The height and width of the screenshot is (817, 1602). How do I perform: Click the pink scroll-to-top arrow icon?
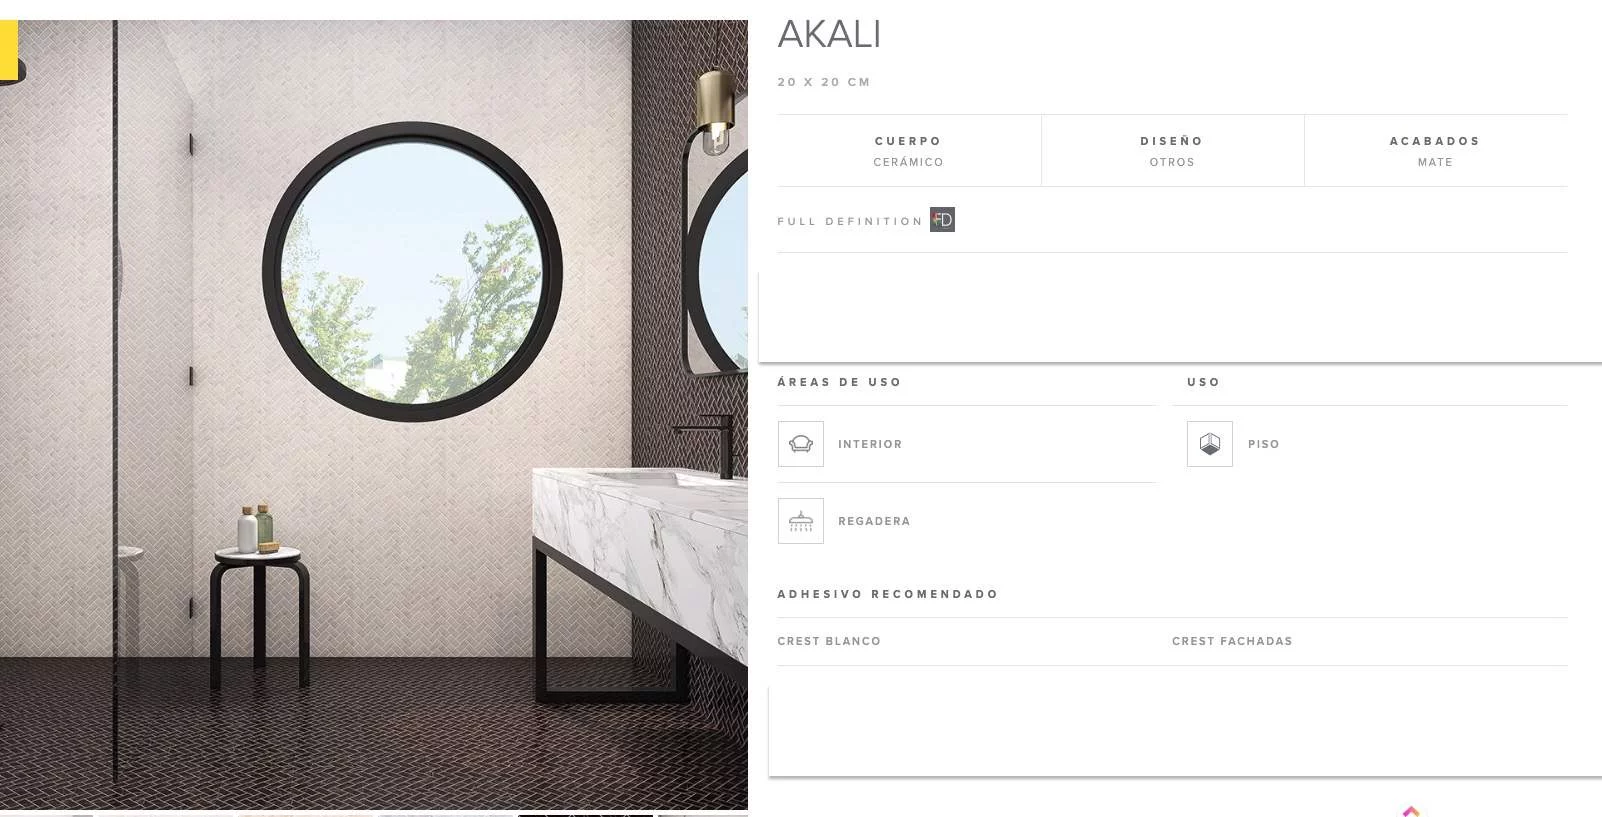click(x=1411, y=811)
